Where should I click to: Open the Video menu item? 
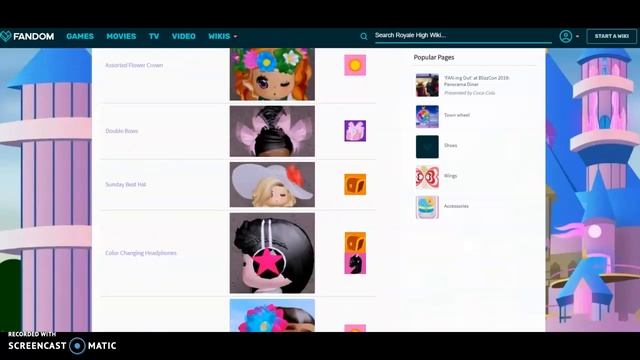[x=184, y=36]
